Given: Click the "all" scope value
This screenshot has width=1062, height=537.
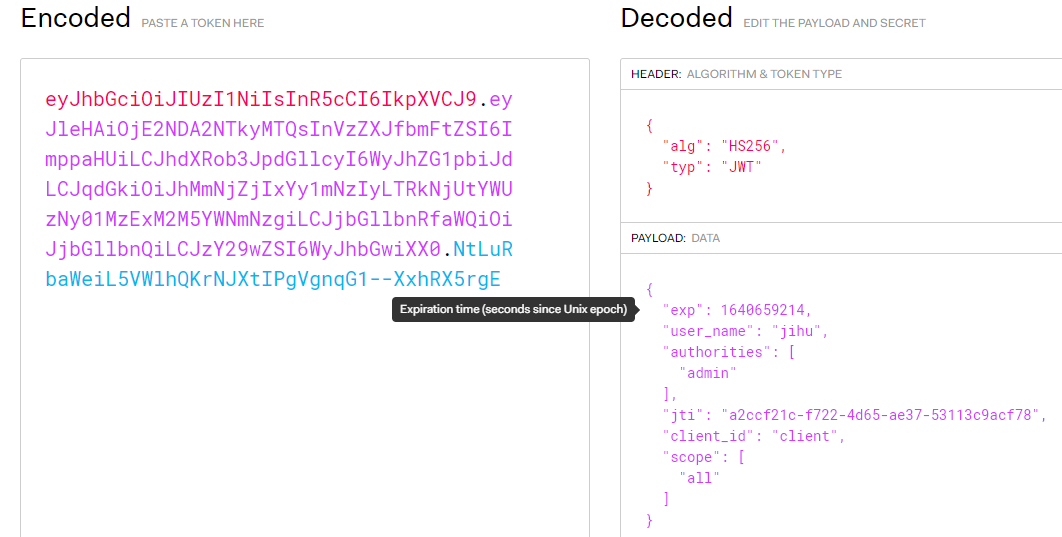Looking at the screenshot, I should click(x=700, y=477).
